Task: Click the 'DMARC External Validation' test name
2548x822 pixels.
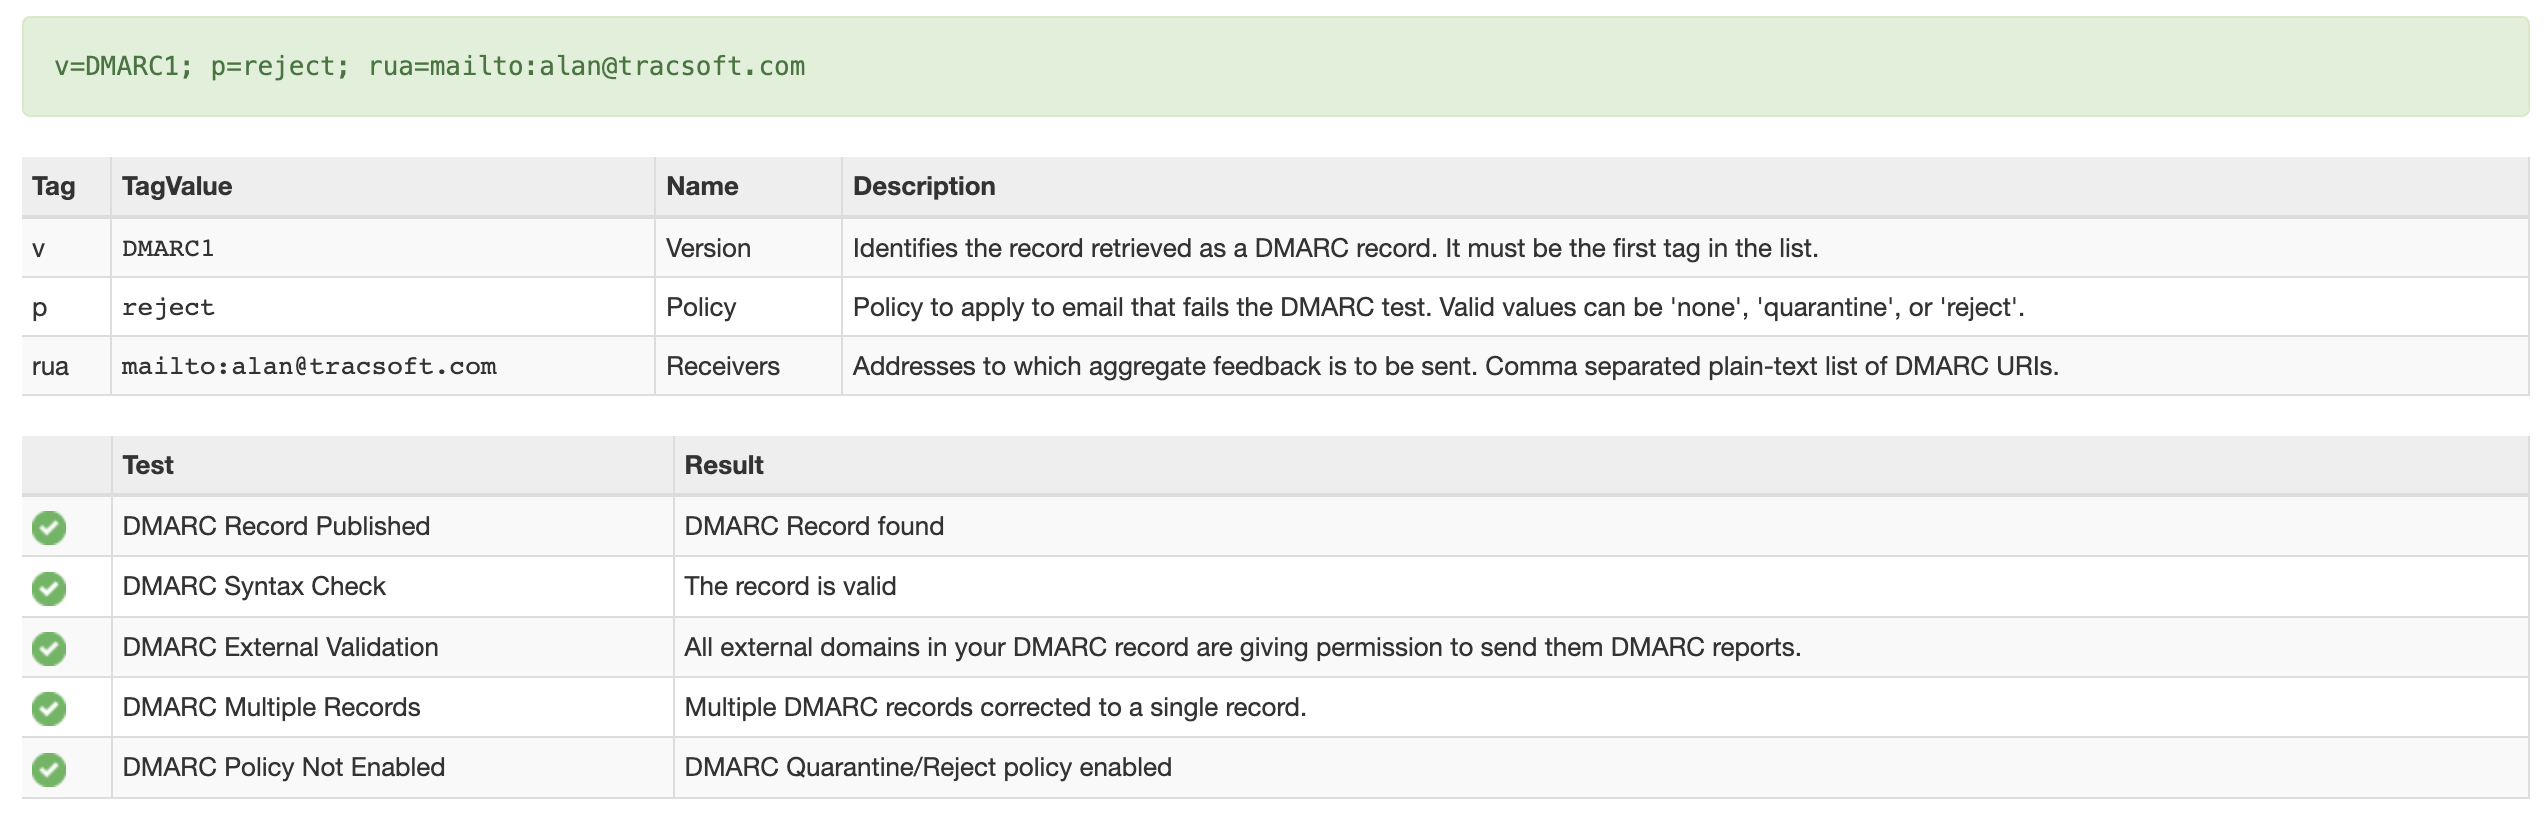Action: coord(280,648)
